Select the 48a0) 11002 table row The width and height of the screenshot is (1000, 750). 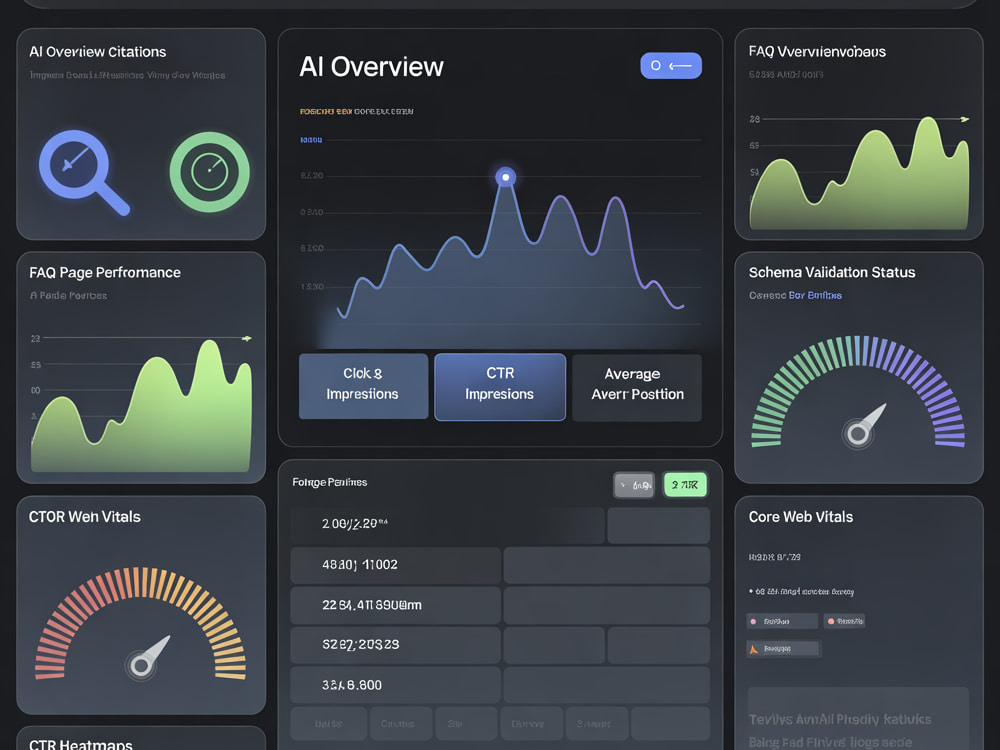point(500,565)
